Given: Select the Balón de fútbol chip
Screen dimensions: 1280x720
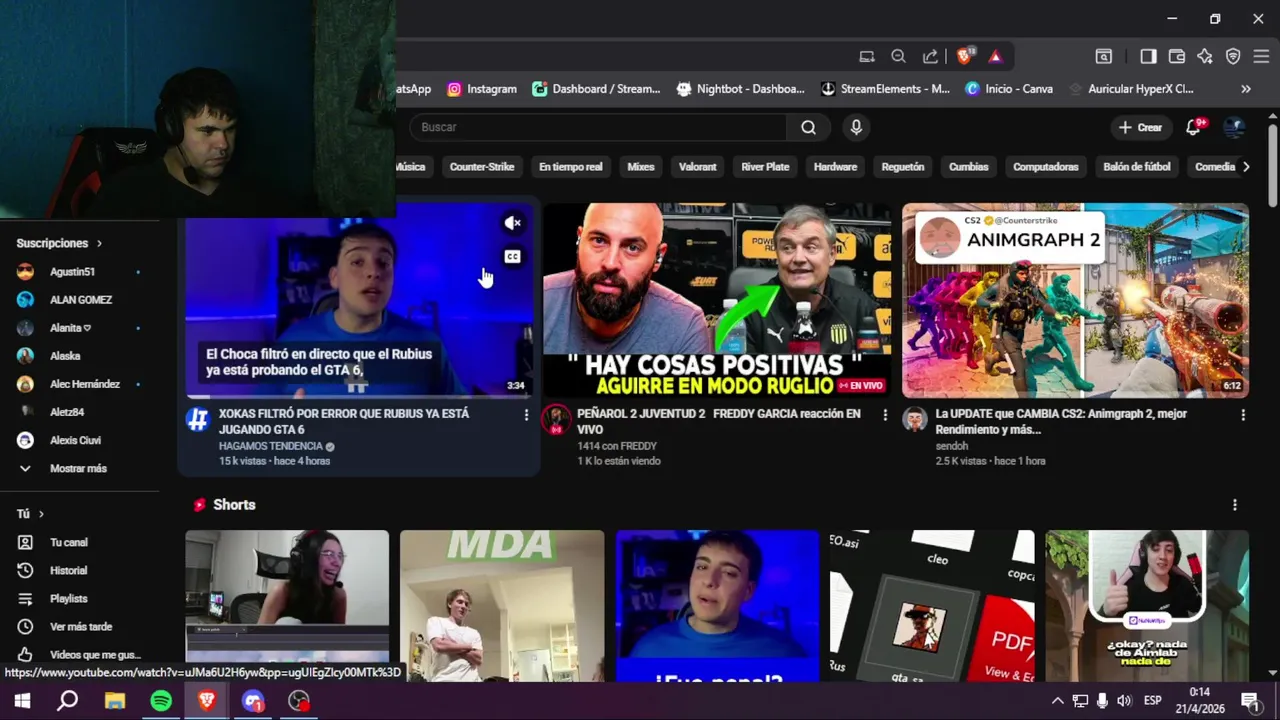Looking at the screenshot, I should click(x=1137, y=167).
